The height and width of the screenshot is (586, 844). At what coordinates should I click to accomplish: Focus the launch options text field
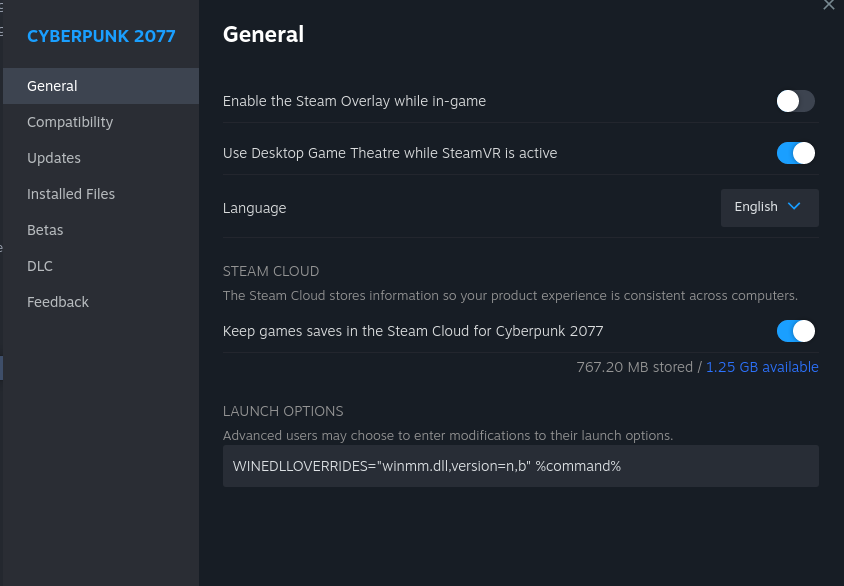(520, 466)
